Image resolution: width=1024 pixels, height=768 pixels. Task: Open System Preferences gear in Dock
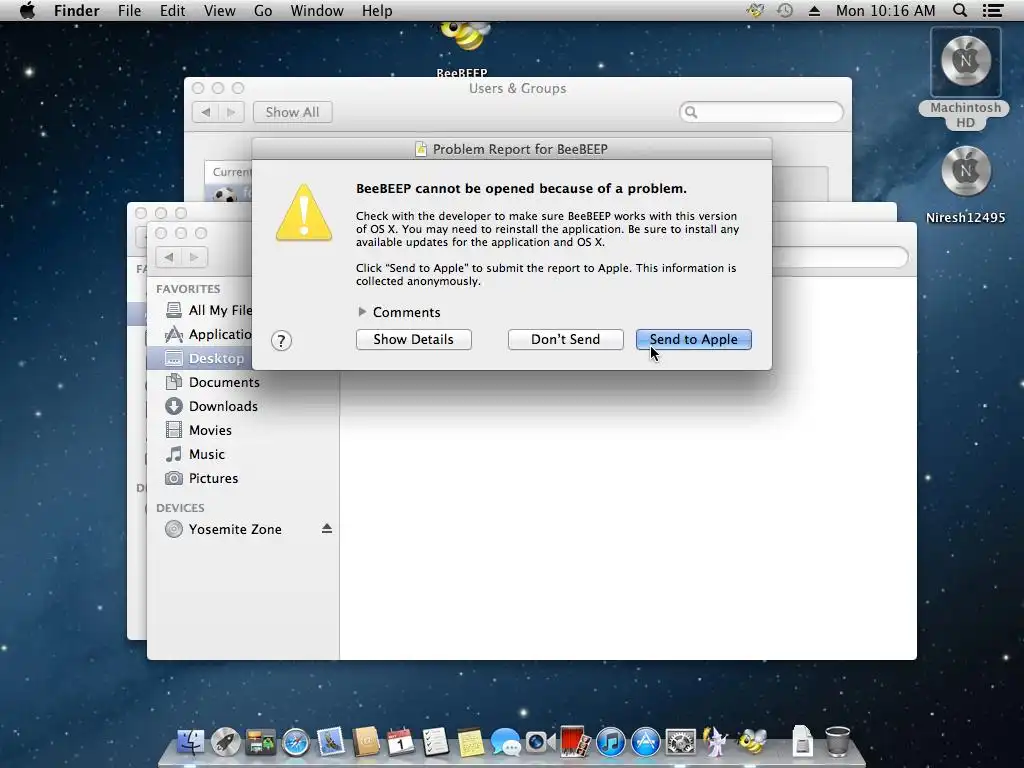tap(681, 743)
